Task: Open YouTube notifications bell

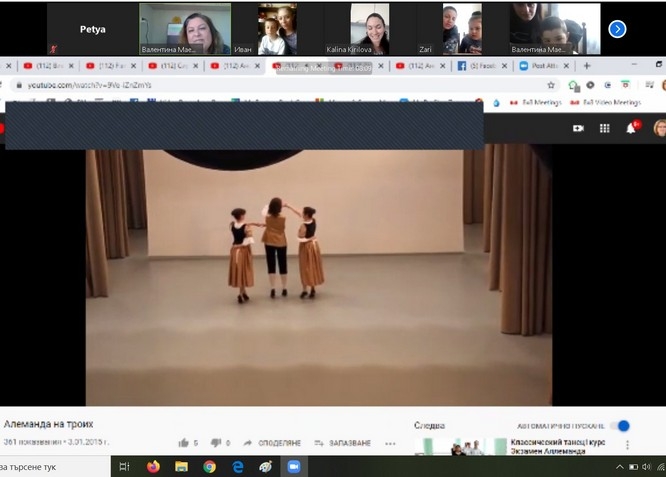Action: coord(631,128)
